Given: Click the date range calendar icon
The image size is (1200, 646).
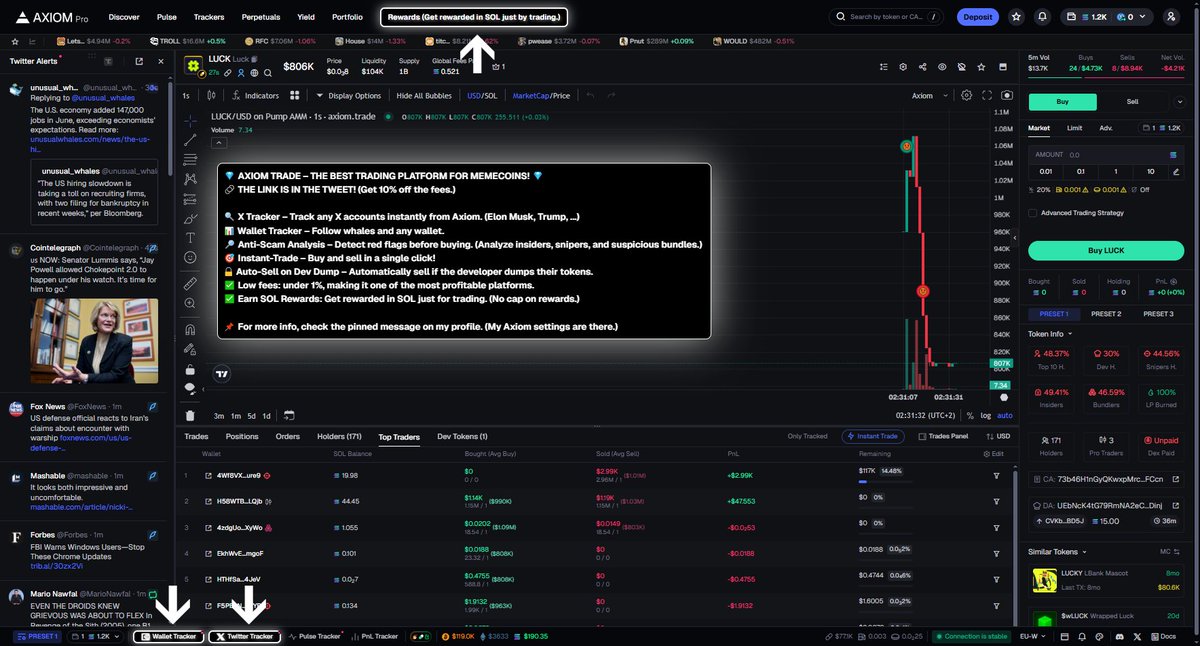Looking at the screenshot, I should (288, 415).
